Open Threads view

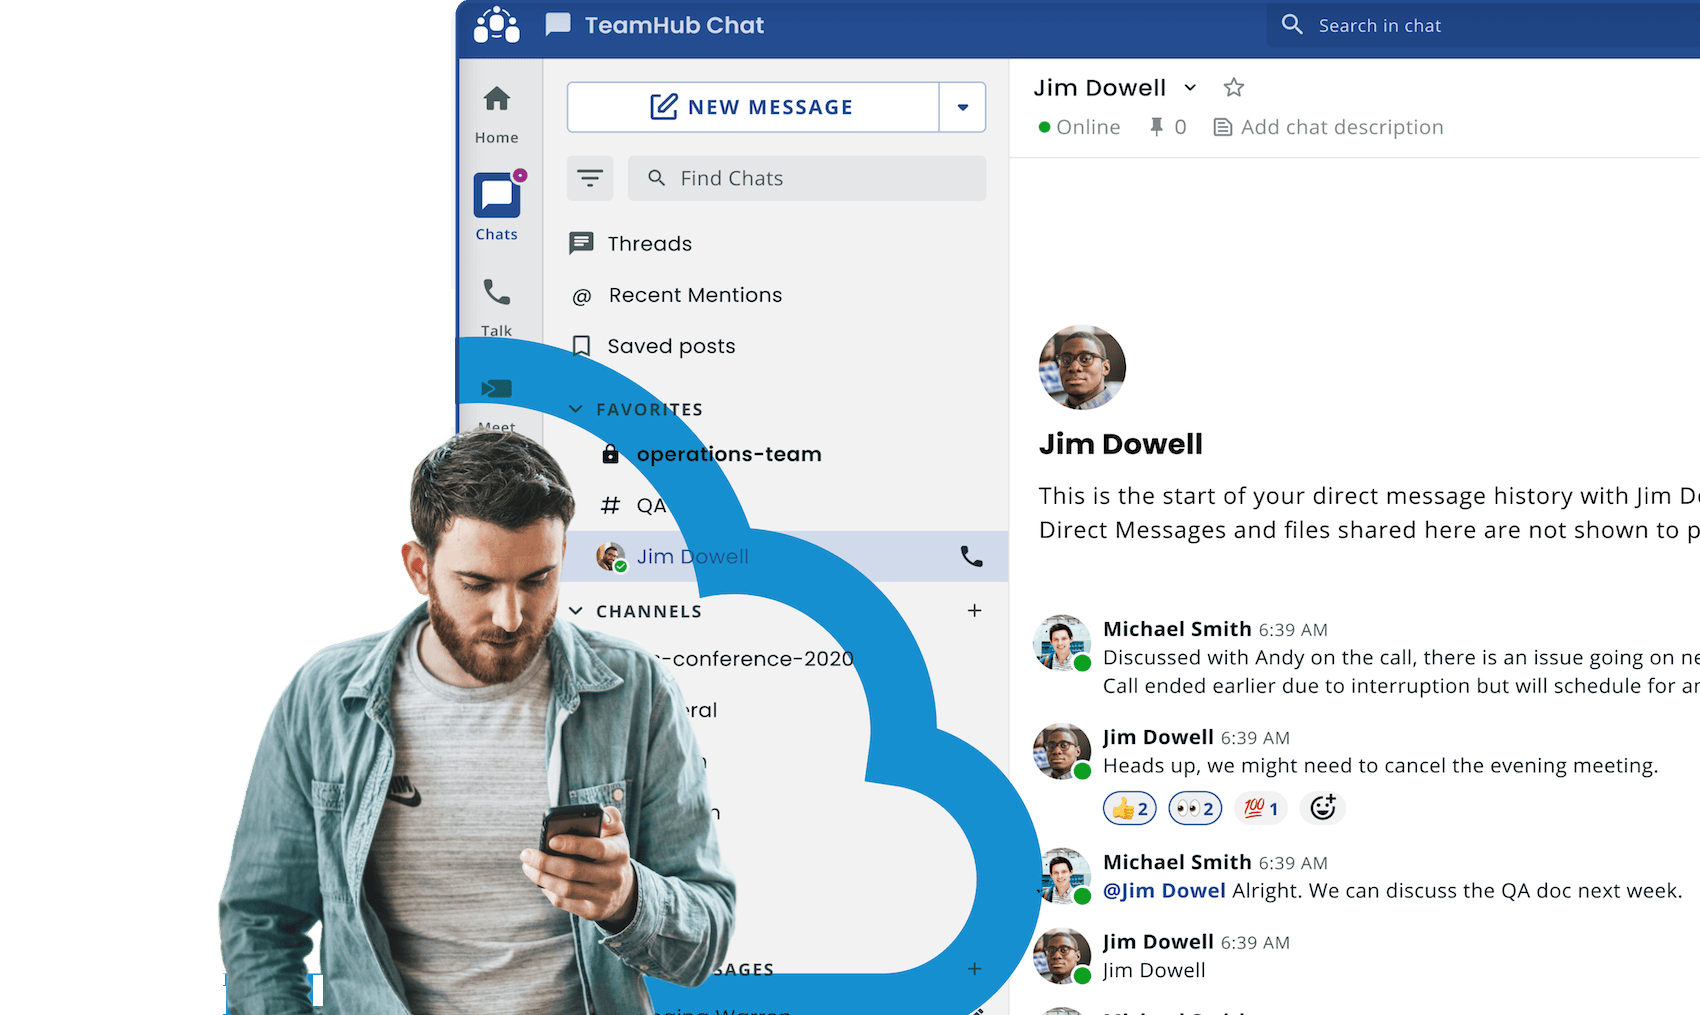630,243
